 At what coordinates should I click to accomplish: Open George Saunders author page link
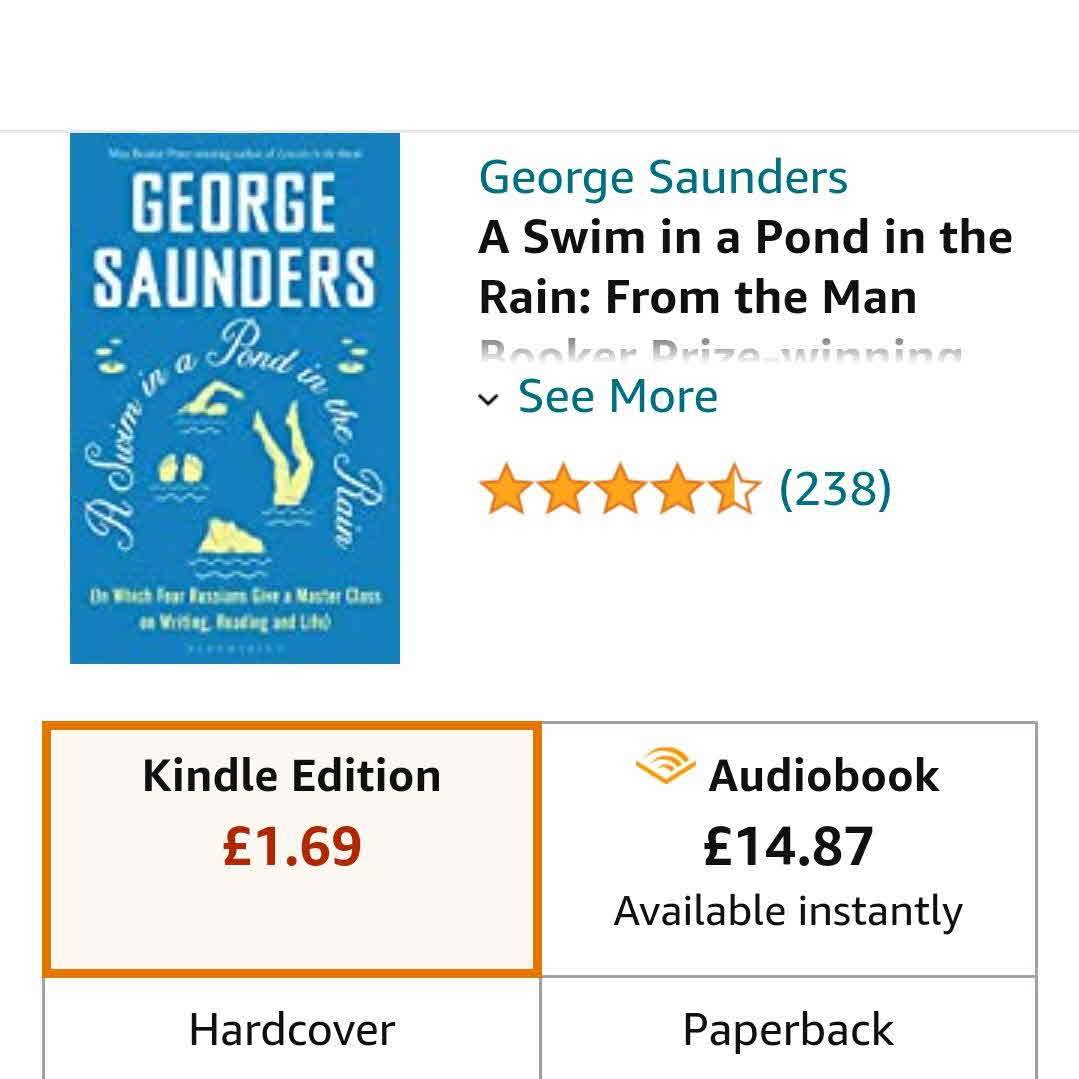point(663,178)
